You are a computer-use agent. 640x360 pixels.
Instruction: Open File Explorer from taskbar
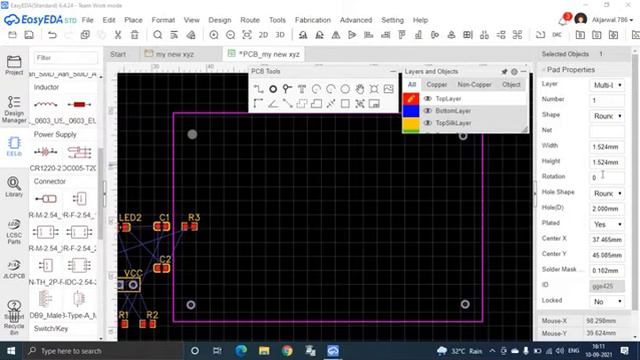pyautogui.click(x=264, y=351)
